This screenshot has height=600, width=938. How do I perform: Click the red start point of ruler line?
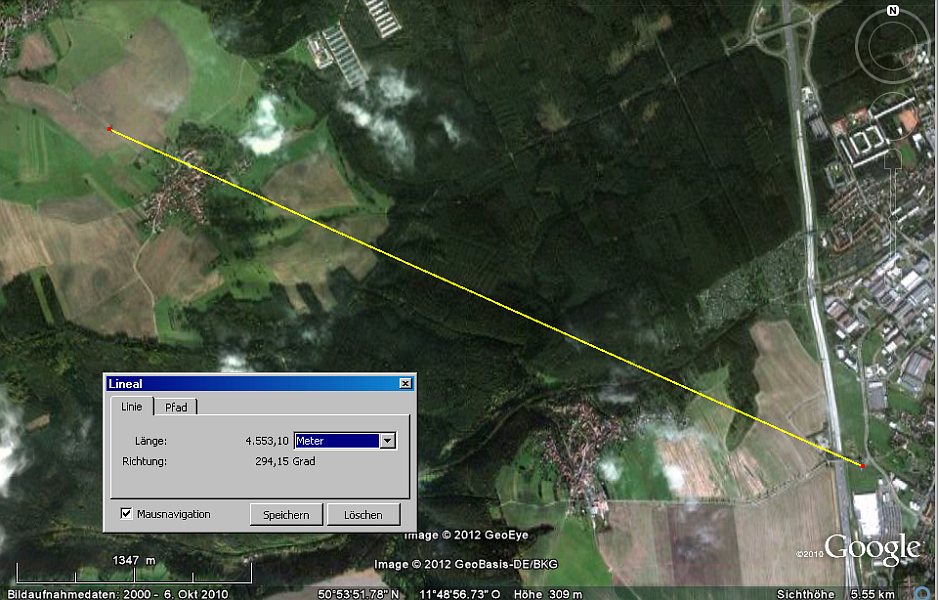109,129
